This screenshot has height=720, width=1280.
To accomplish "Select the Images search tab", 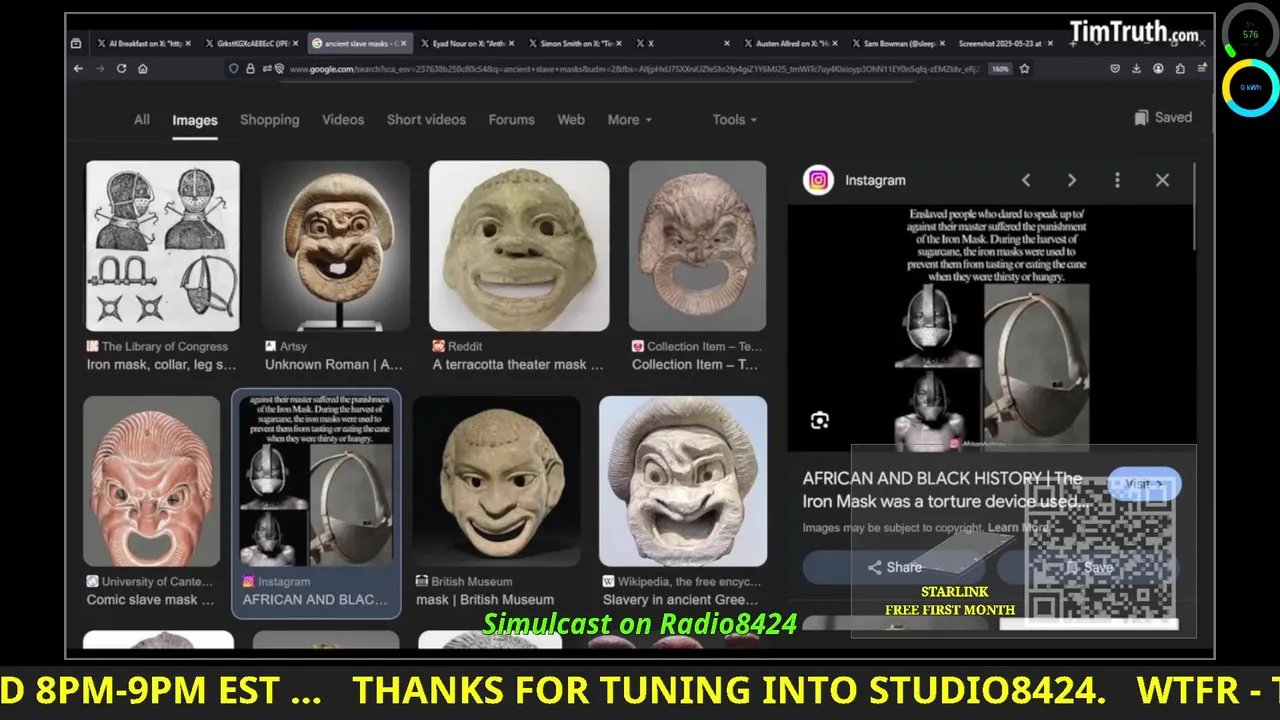I will [194, 120].
